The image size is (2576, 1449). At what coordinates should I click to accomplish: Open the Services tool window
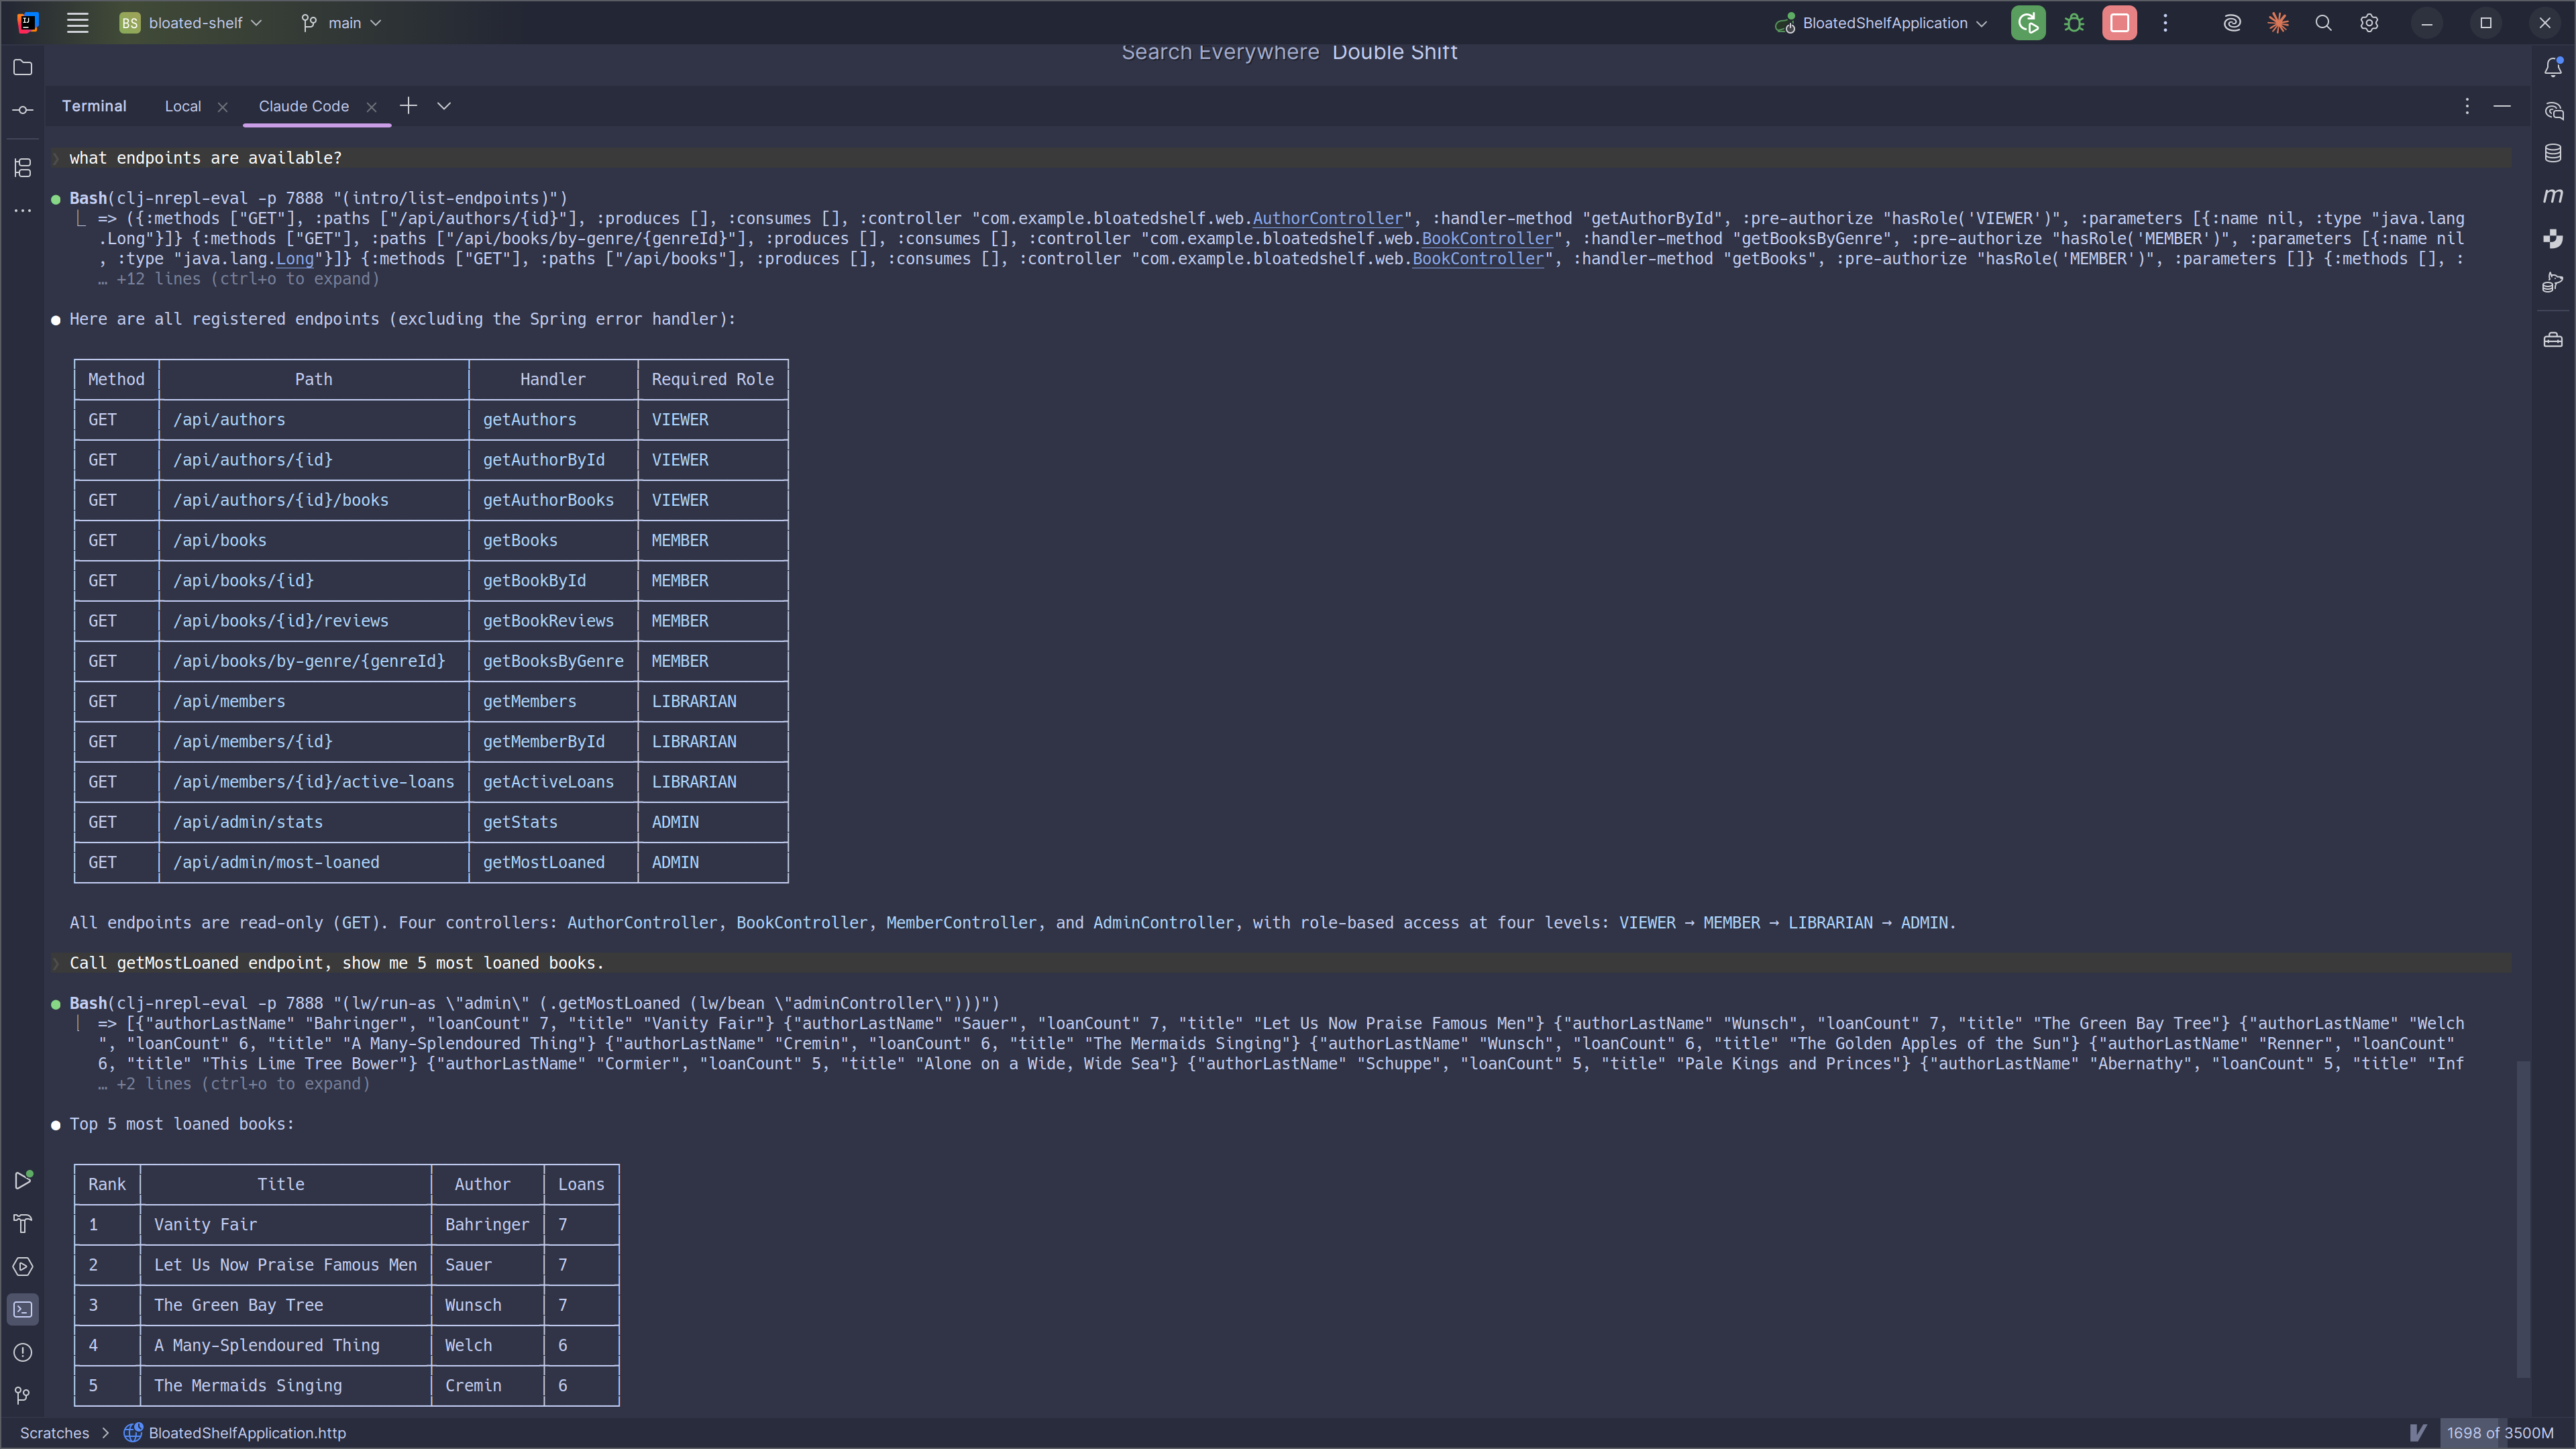(23, 1266)
